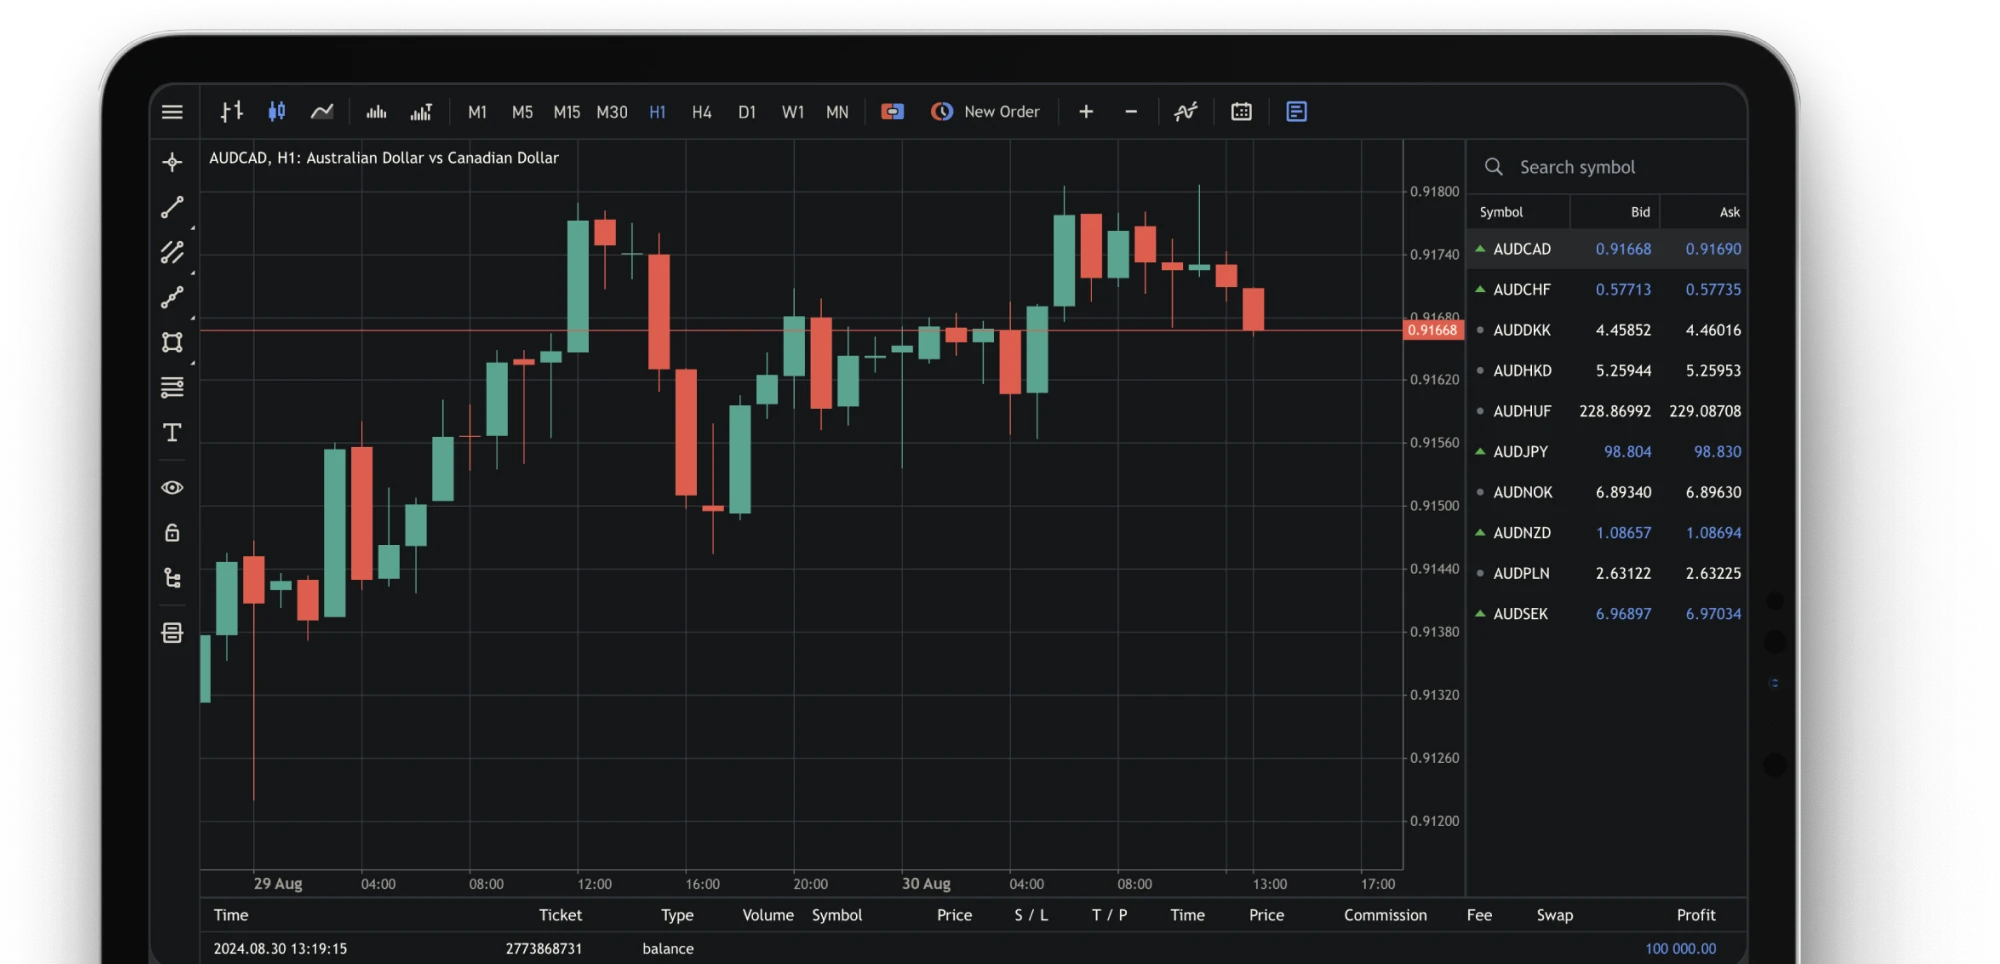Viewport: 2000px width, 964px height.
Task: Click the 0.91668 current price label
Action: point(1433,330)
